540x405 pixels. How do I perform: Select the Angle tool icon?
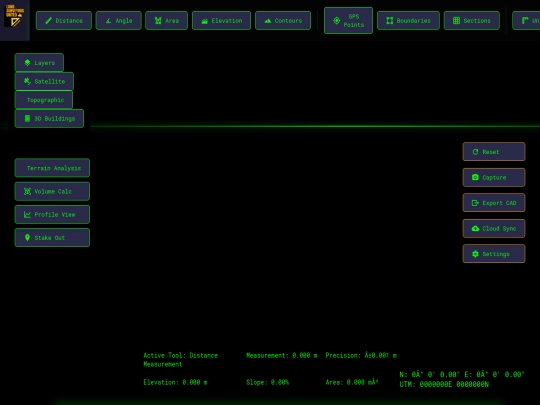point(108,21)
